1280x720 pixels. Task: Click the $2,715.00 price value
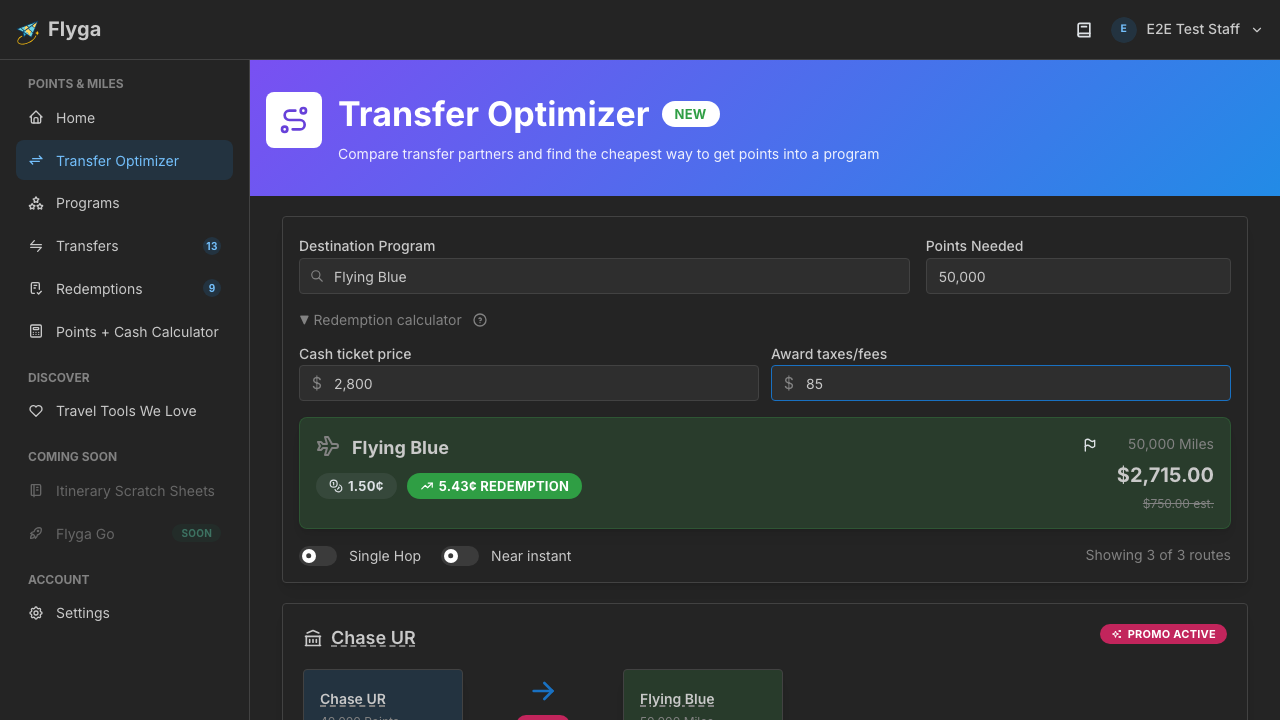[1165, 475]
